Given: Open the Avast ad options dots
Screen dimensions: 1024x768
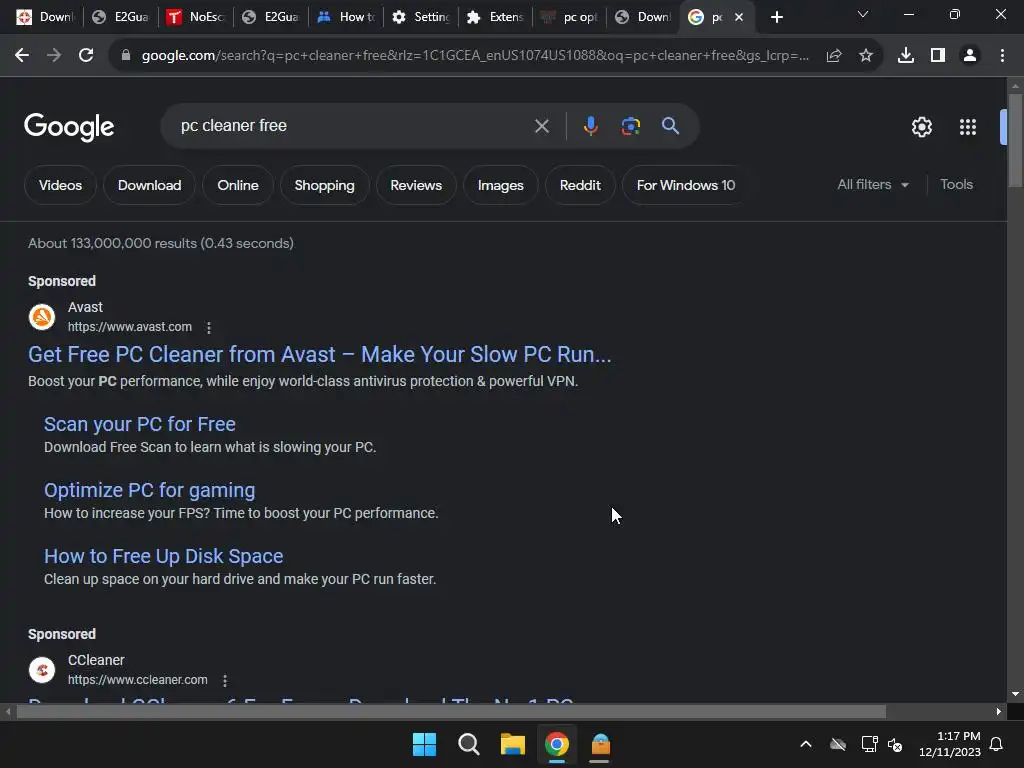Looking at the screenshot, I should click(209, 328).
